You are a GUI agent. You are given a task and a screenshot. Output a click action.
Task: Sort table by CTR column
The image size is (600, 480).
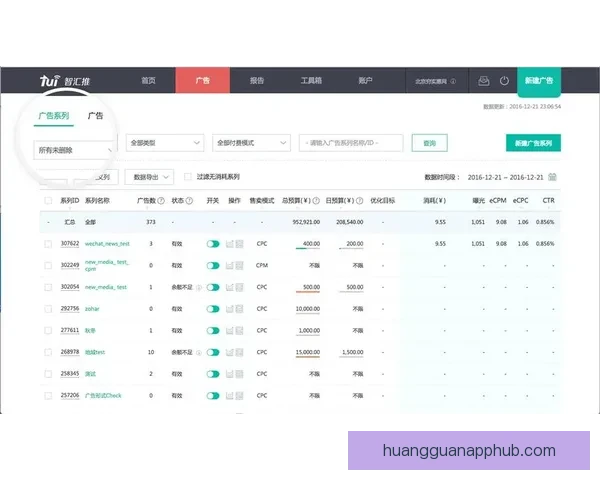tap(548, 201)
